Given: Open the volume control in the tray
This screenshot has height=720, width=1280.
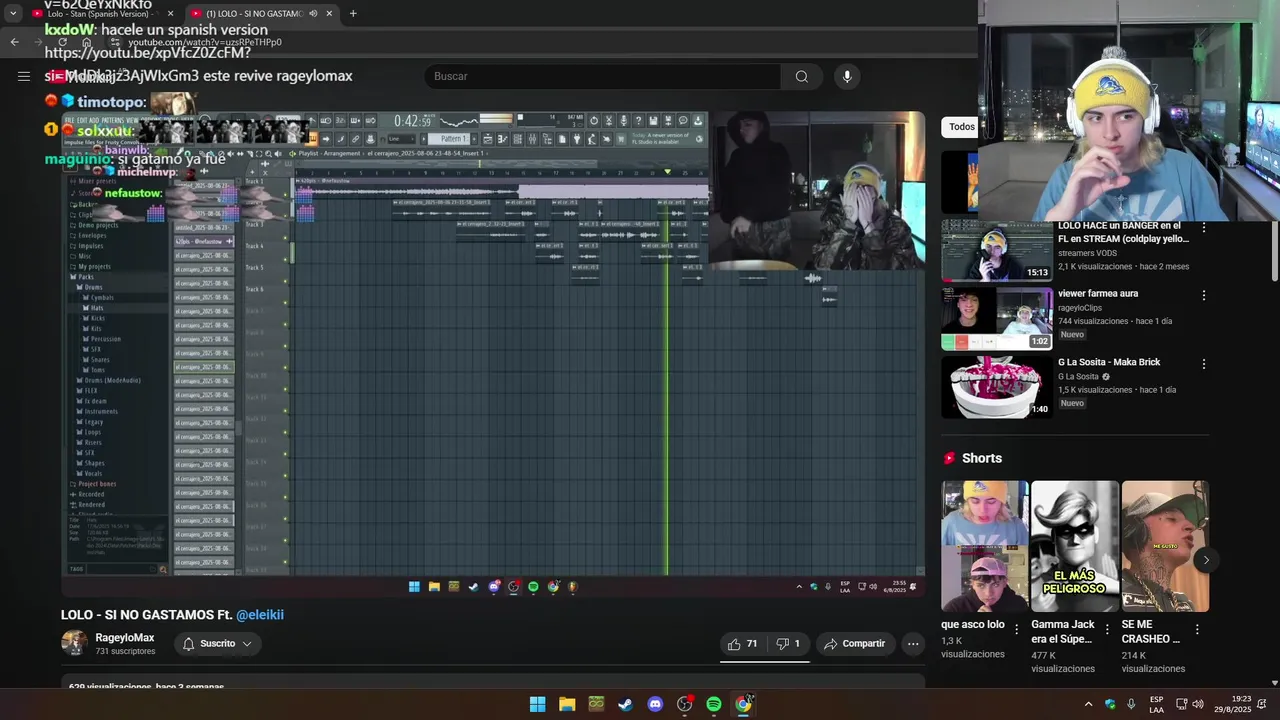Looking at the screenshot, I should 1198,704.
